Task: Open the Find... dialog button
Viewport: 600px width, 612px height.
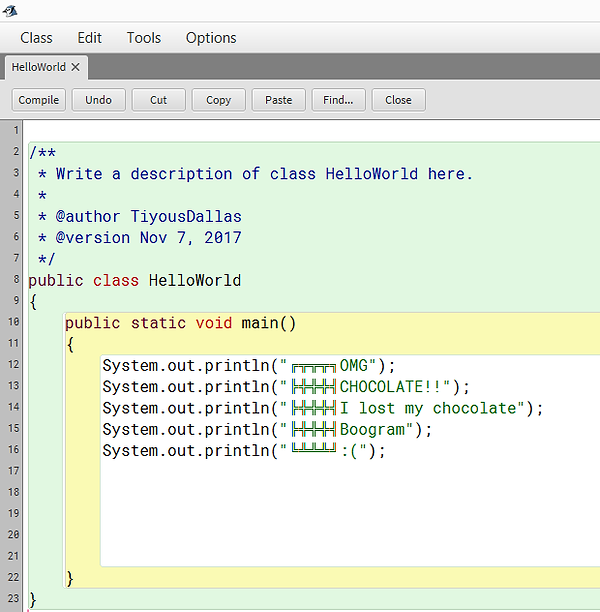Action: (338, 100)
